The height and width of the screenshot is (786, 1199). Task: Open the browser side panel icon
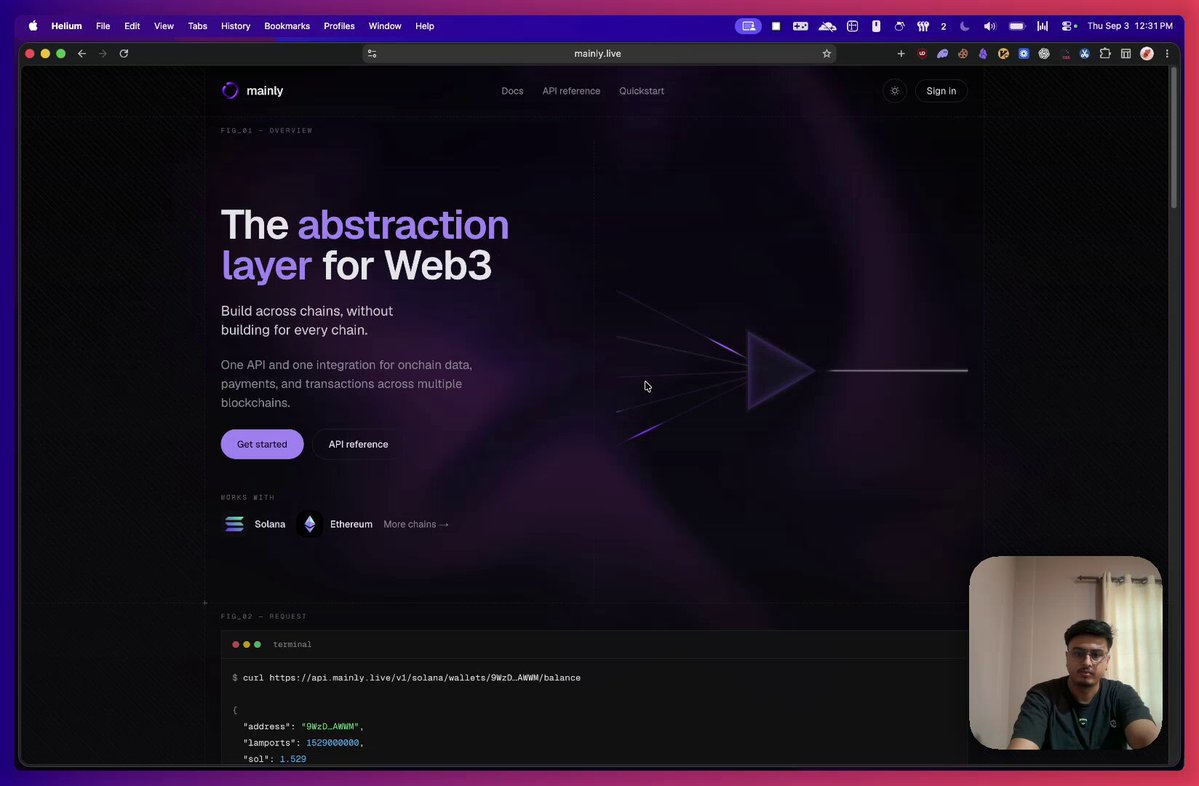[x=1126, y=54]
